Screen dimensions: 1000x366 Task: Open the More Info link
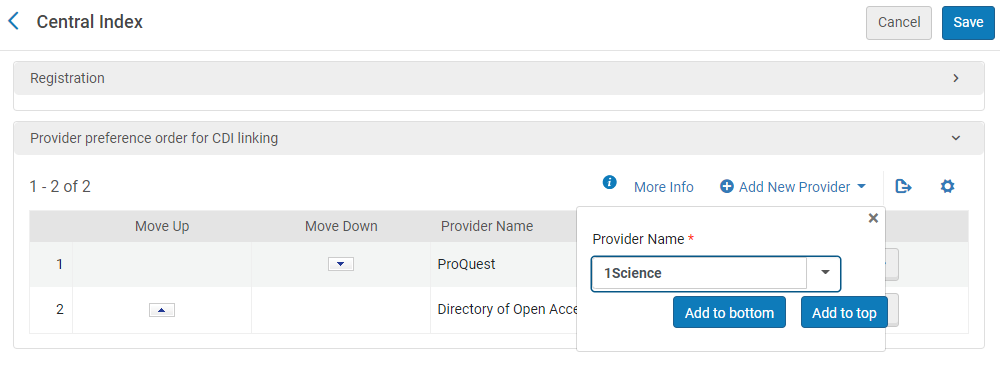coord(663,187)
